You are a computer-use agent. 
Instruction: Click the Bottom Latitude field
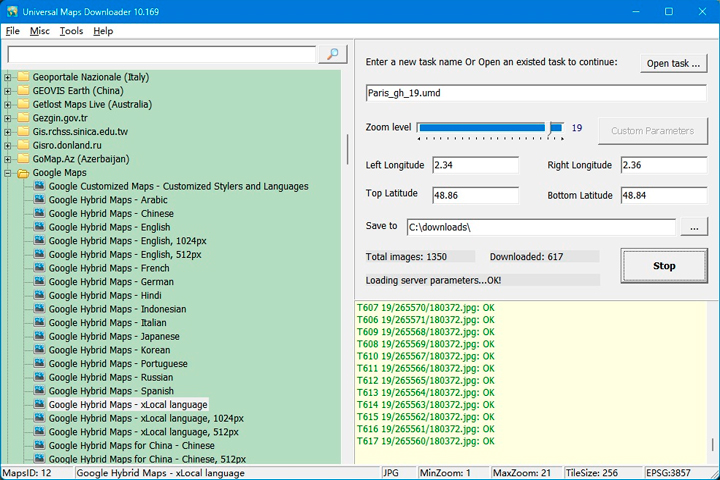pos(664,195)
